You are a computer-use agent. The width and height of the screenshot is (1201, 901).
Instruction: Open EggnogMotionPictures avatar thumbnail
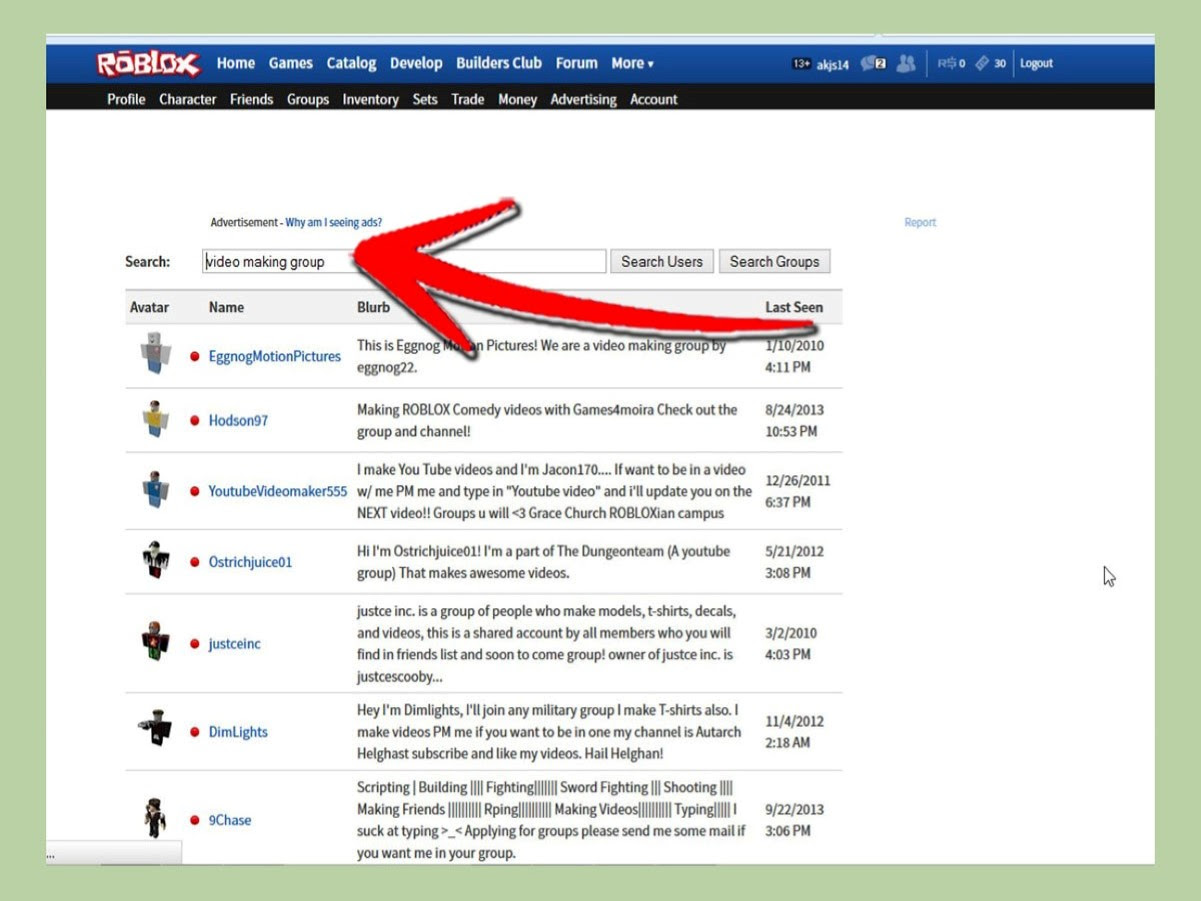(x=156, y=354)
